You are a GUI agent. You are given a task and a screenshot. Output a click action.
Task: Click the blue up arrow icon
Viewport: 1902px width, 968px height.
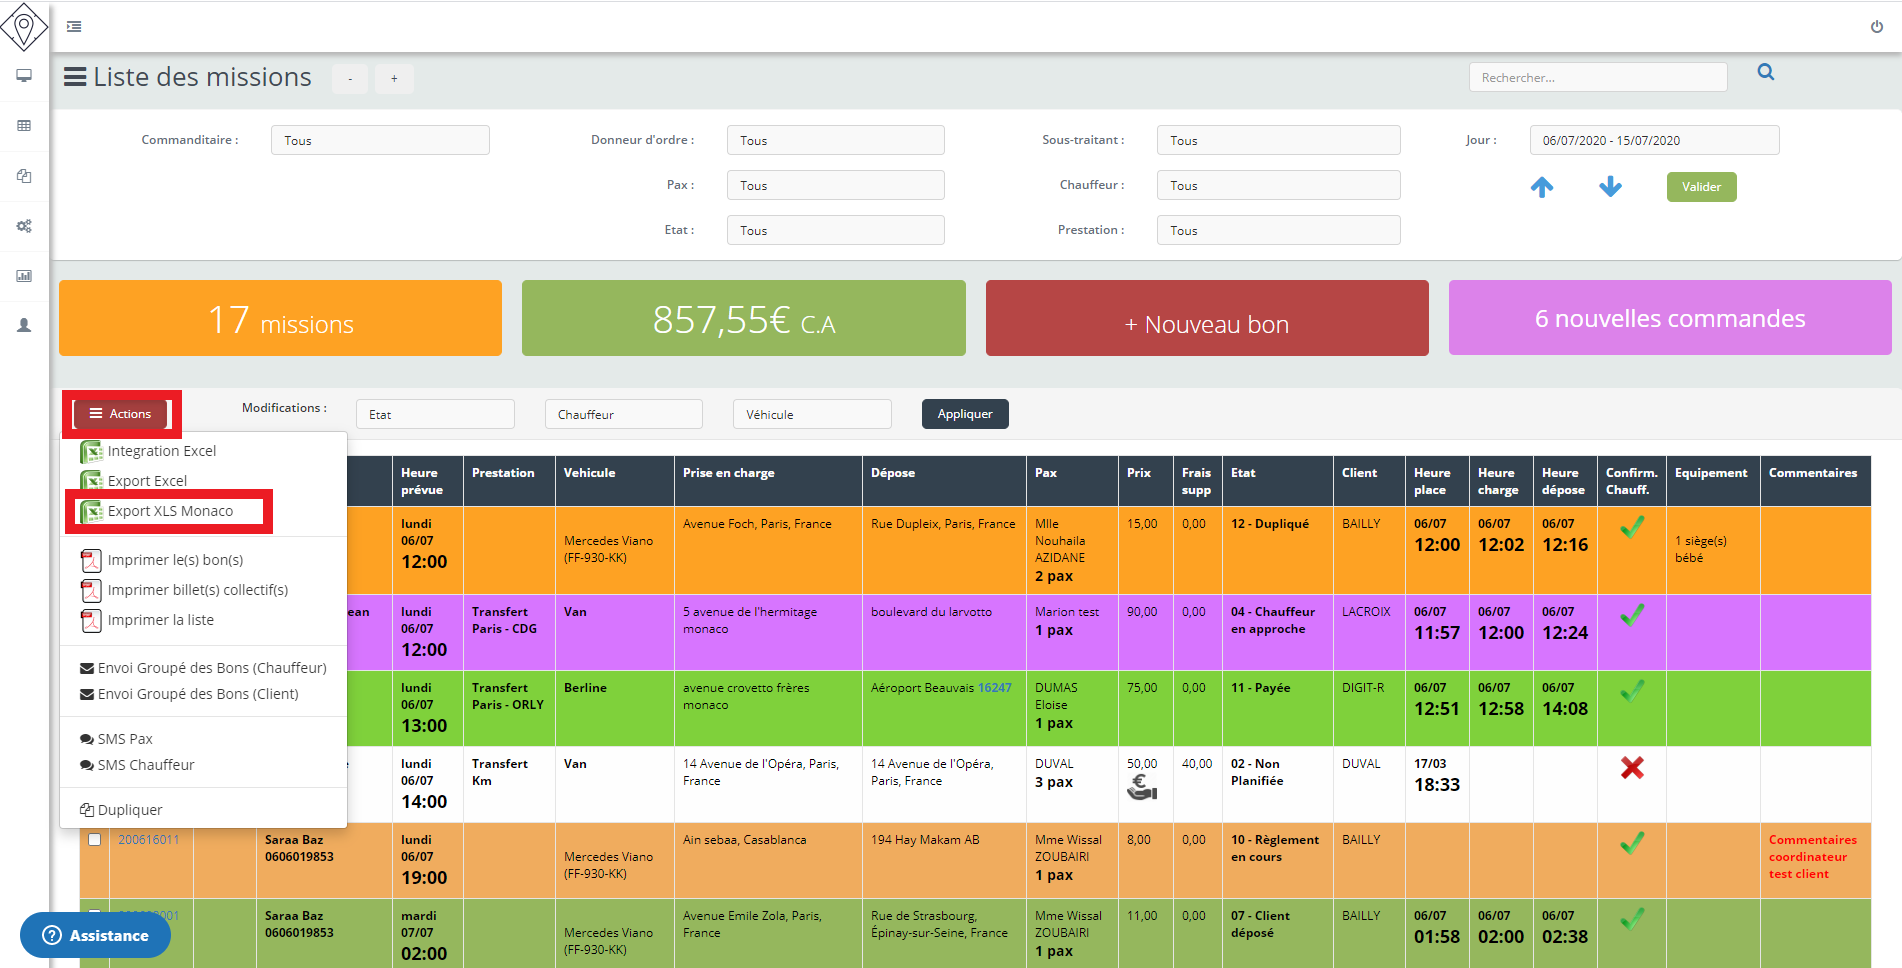pos(1541,187)
